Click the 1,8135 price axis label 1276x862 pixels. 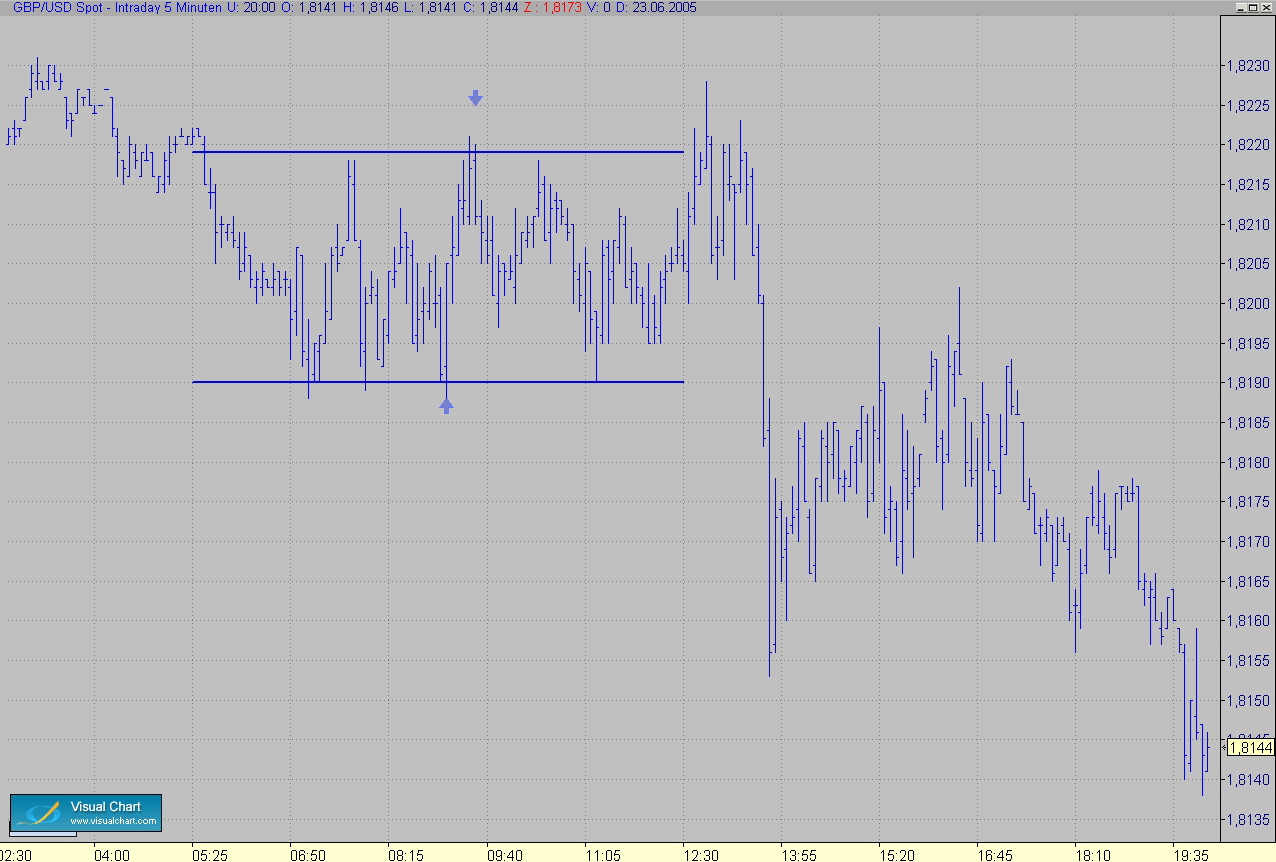tap(1247, 819)
